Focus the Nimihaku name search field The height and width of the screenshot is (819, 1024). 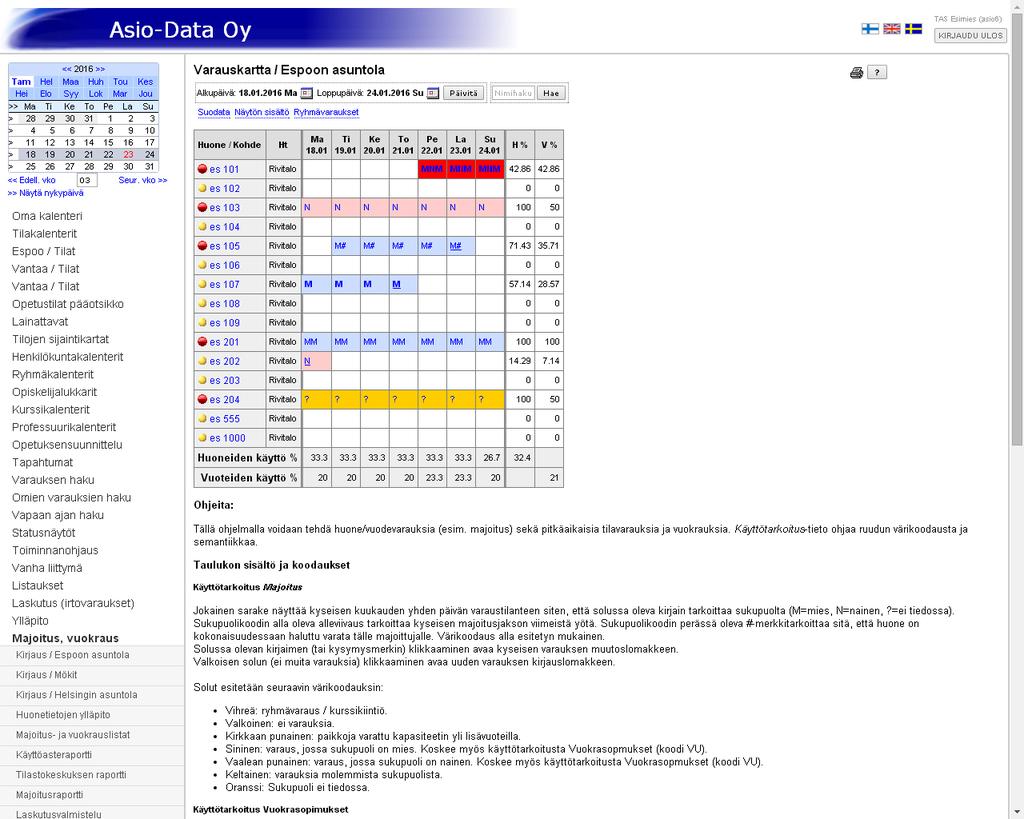pos(513,93)
